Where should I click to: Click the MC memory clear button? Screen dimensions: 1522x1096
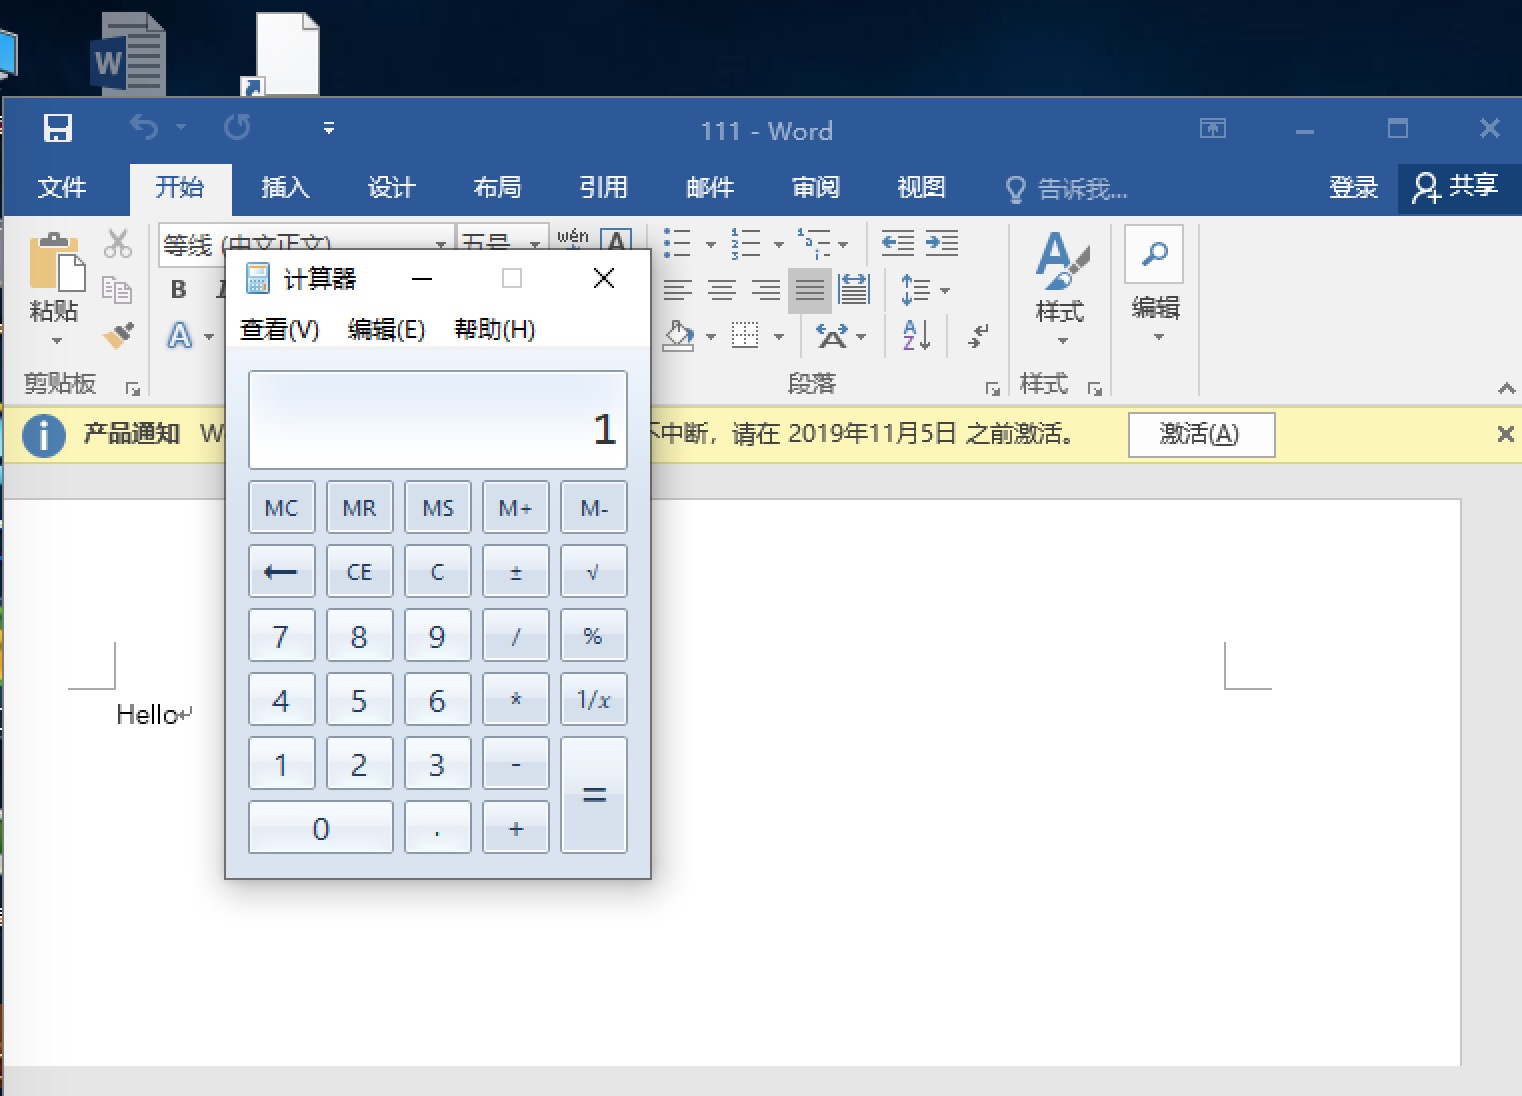(281, 507)
